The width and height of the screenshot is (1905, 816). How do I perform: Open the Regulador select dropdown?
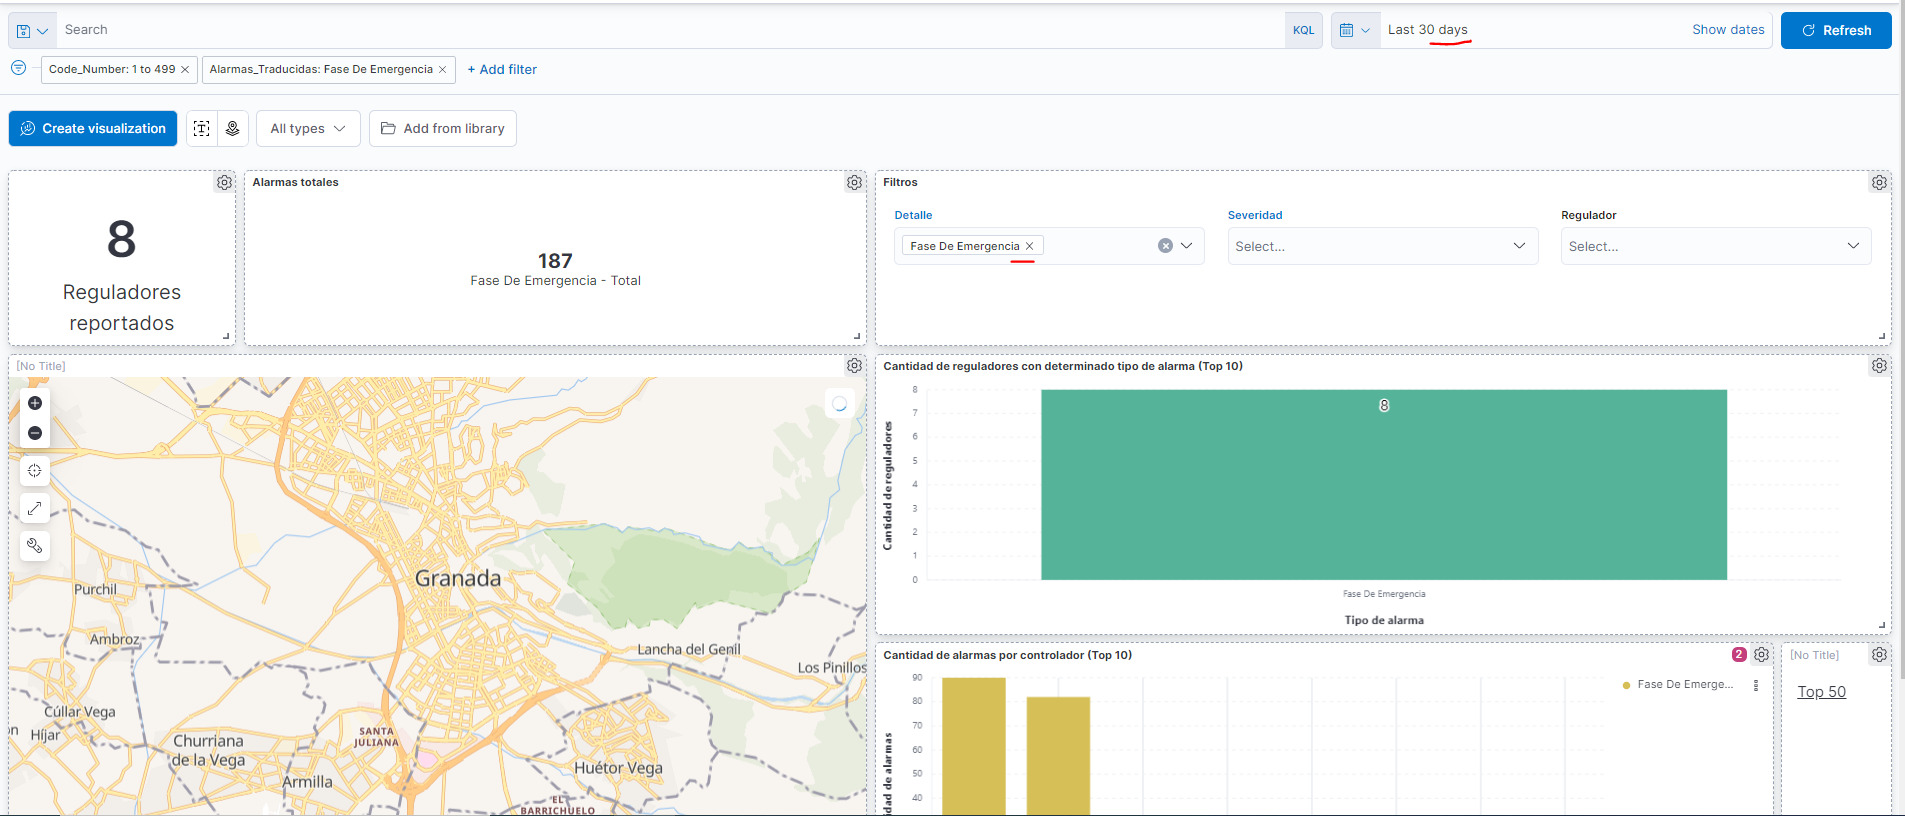coord(1716,246)
